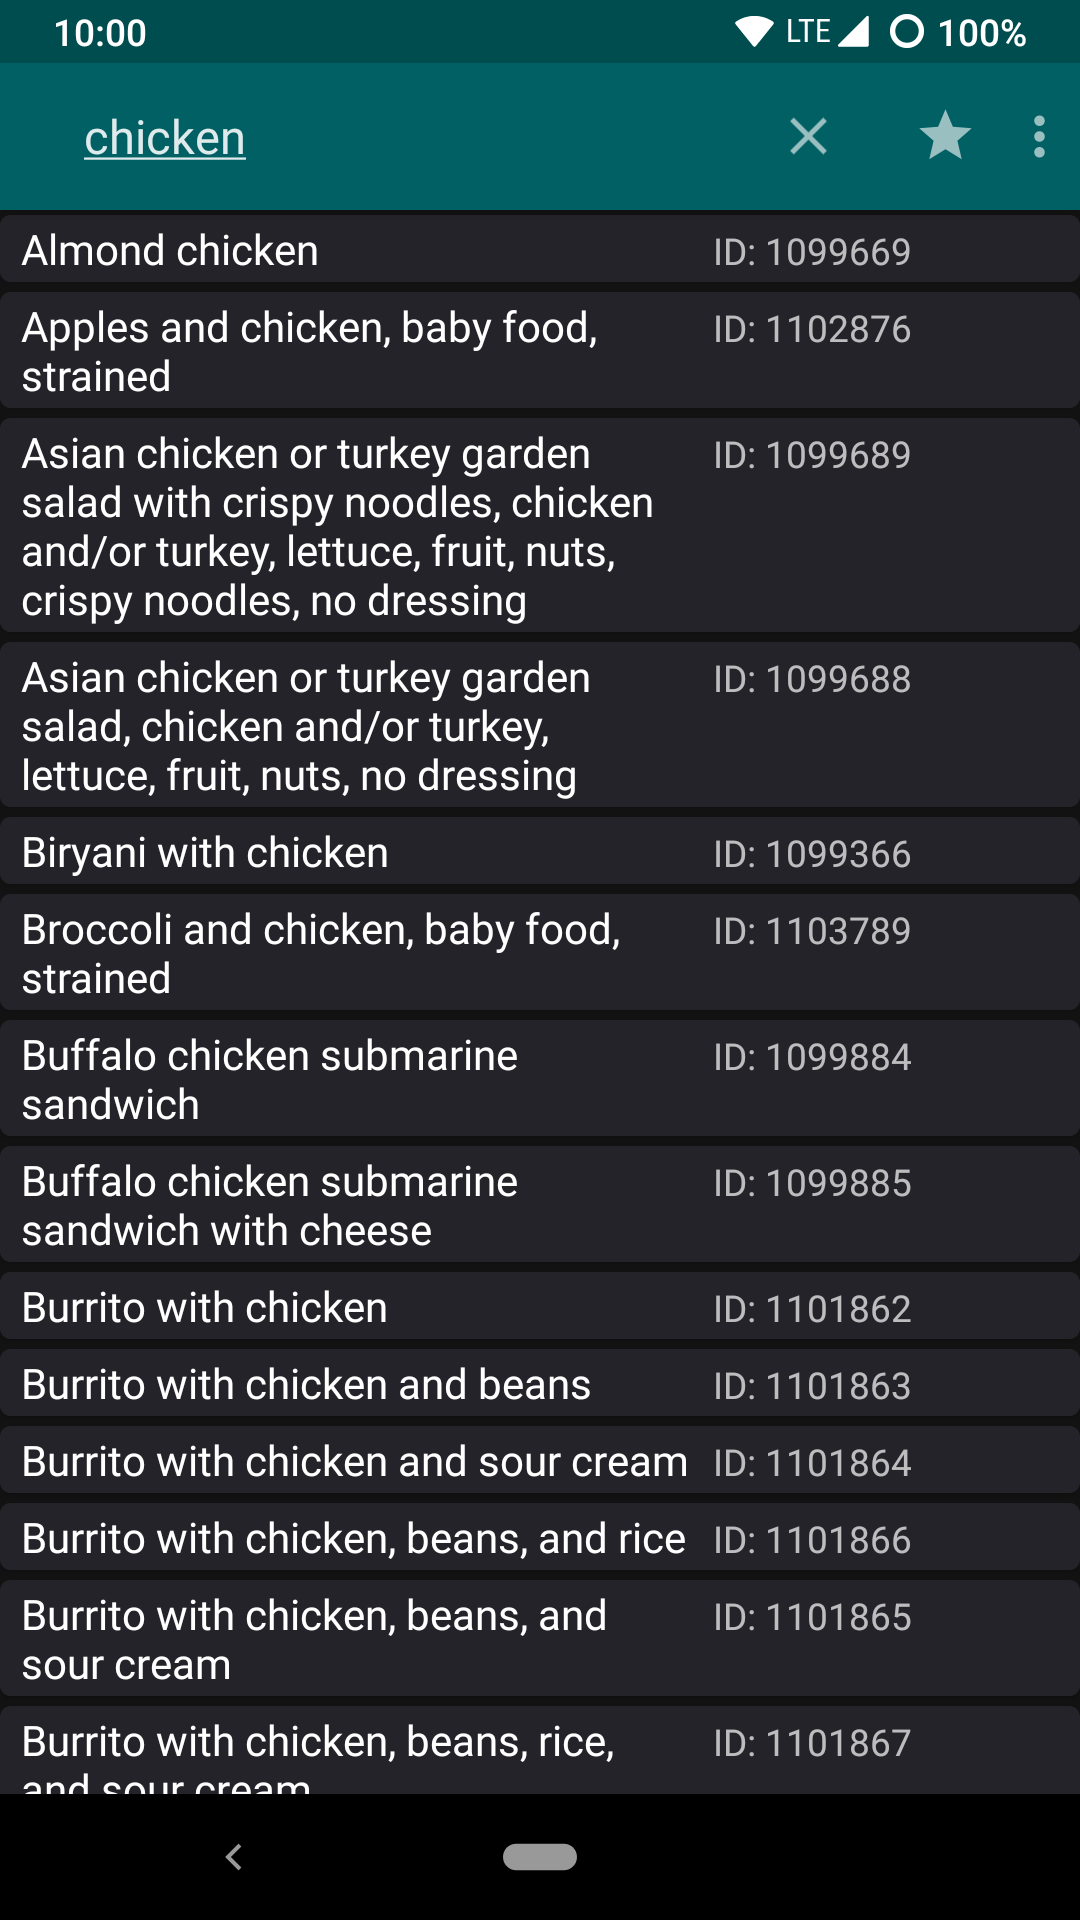This screenshot has height=1920, width=1080.
Task: Clear the chicken search text
Action: coord(808,137)
